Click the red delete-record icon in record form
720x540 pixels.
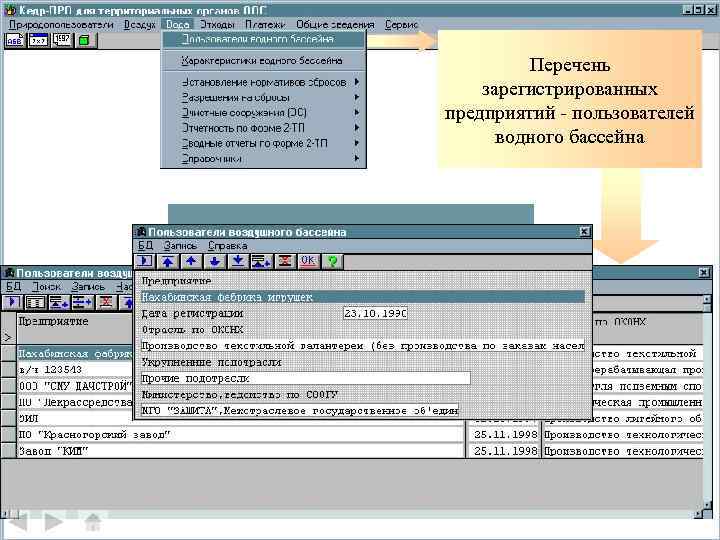click(285, 261)
